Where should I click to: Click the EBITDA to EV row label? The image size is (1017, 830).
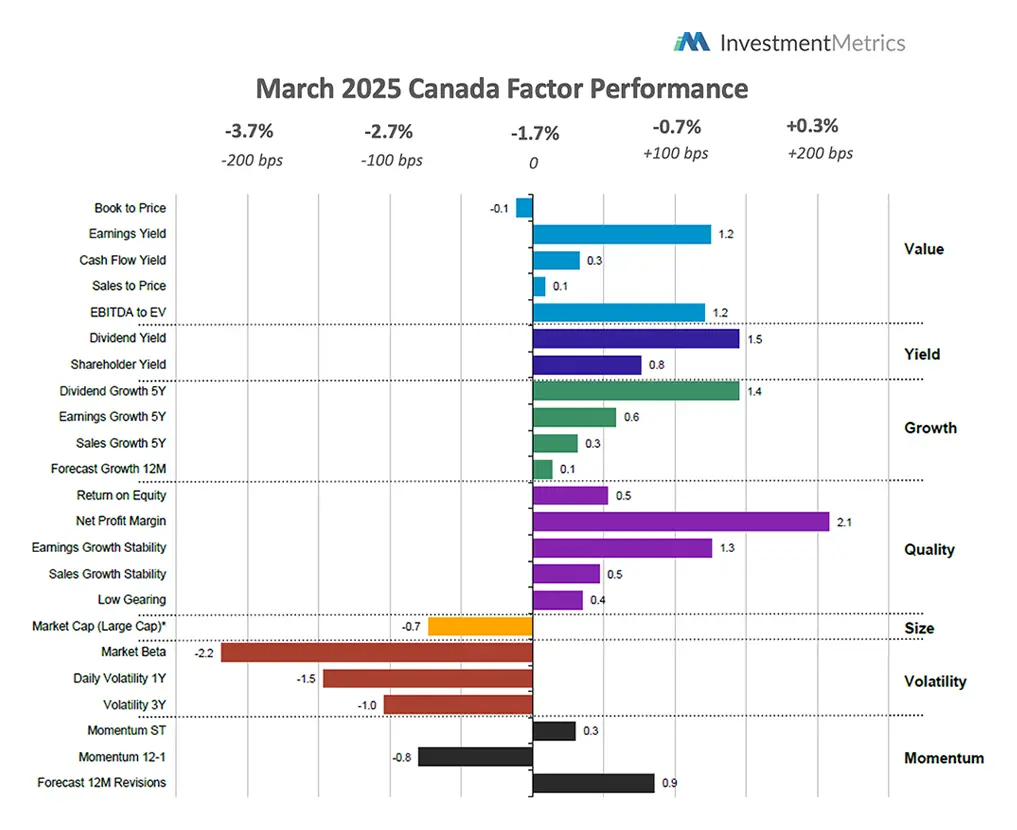[x=124, y=313]
